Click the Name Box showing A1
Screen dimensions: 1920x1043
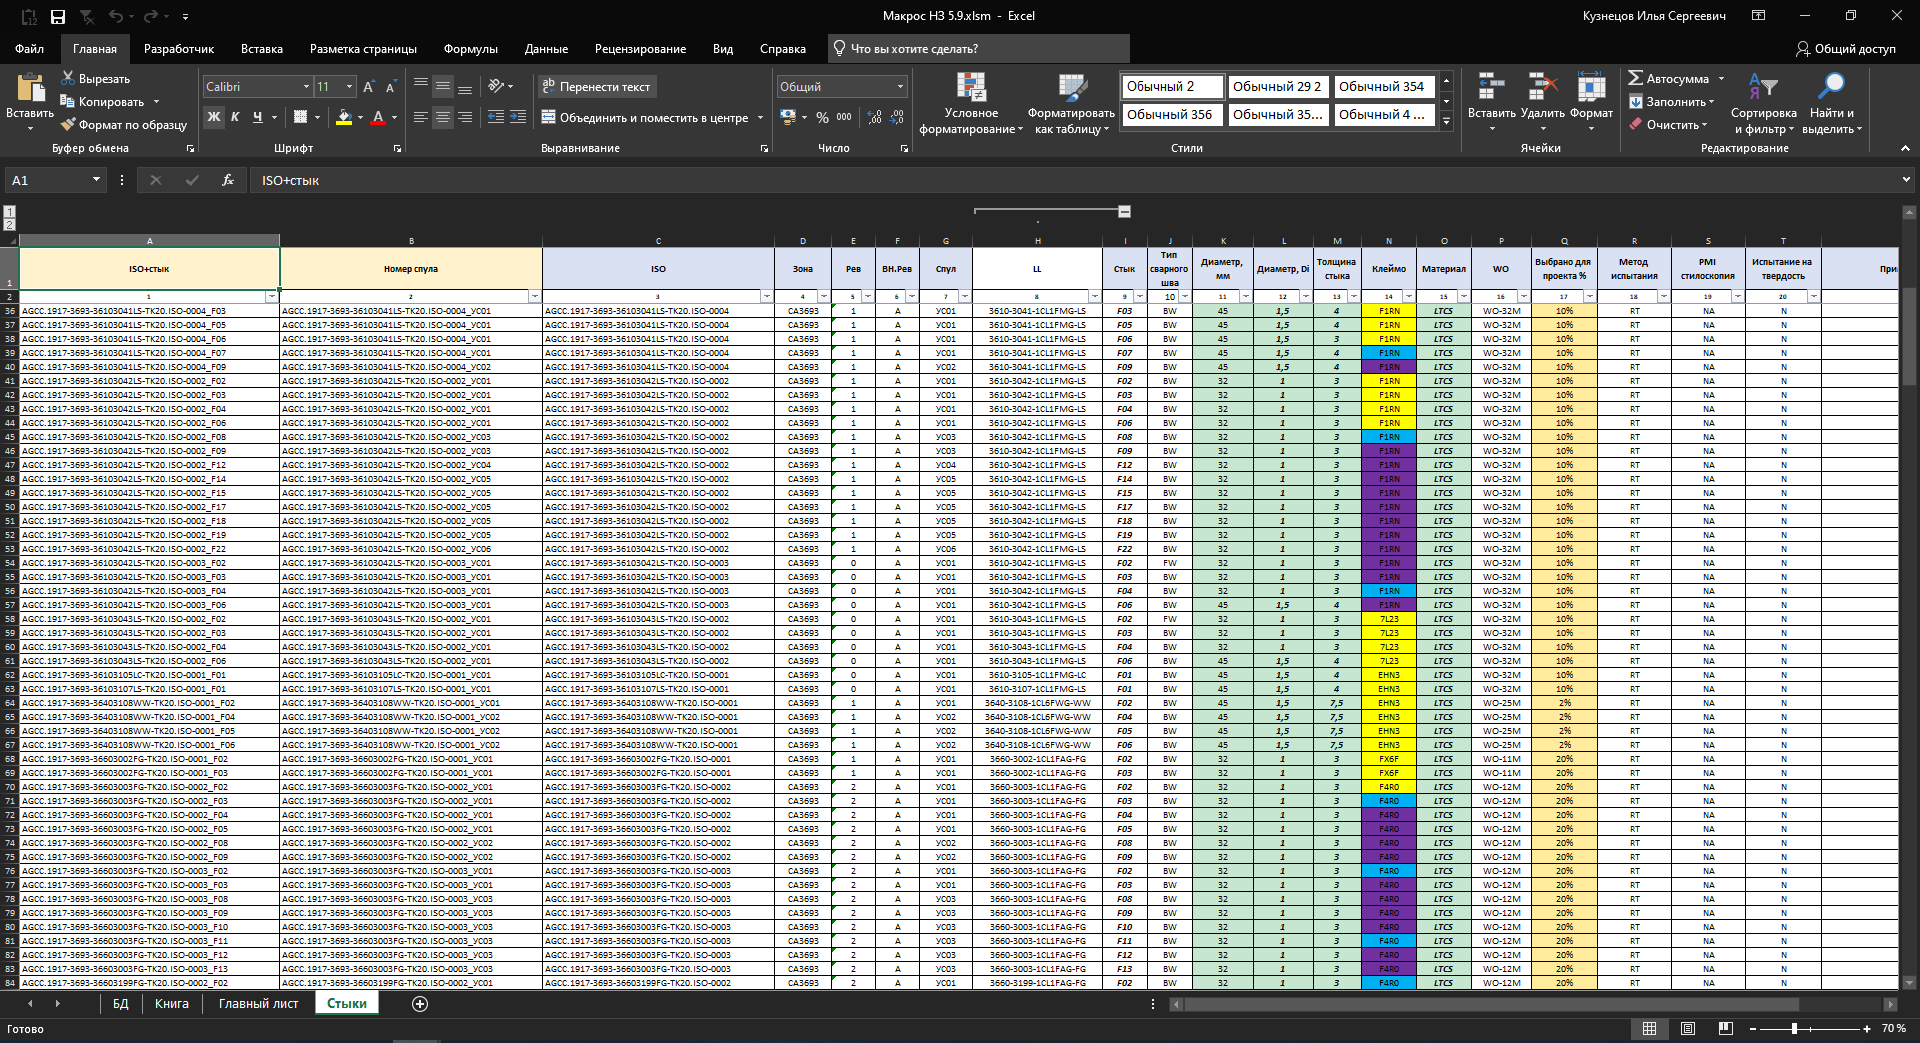tap(47, 180)
